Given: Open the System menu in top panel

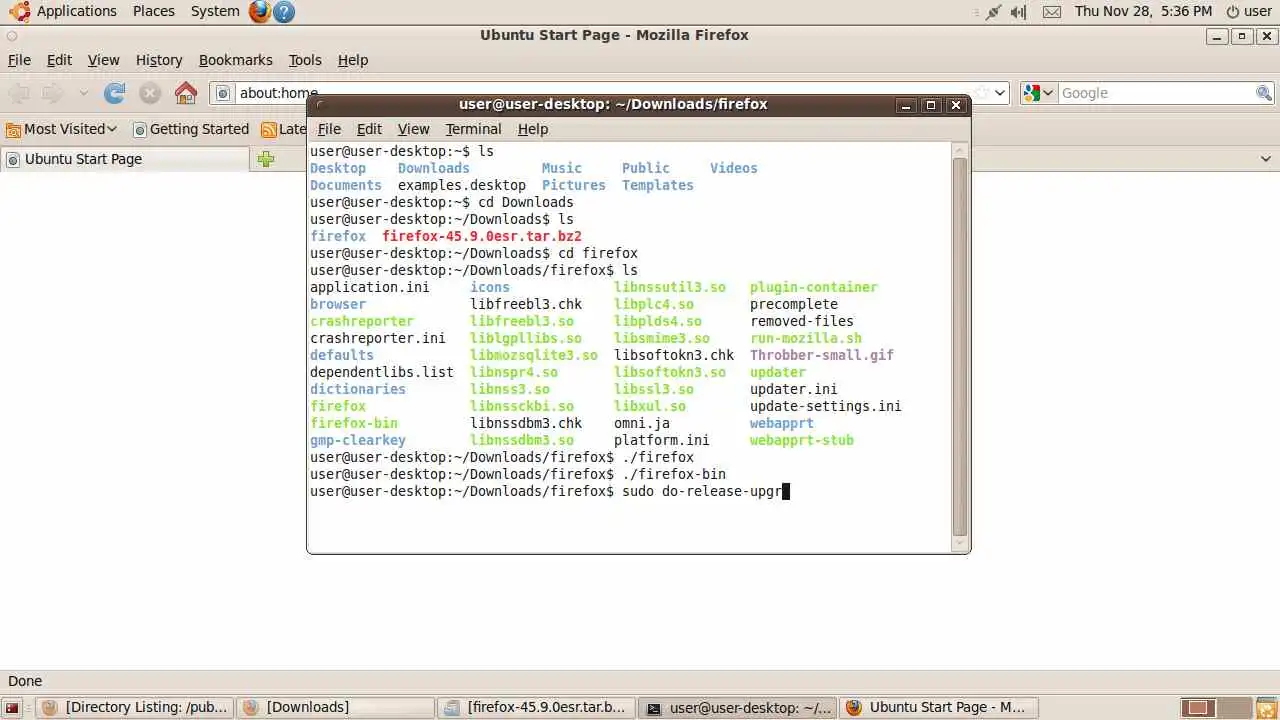Looking at the screenshot, I should pos(215,11).
